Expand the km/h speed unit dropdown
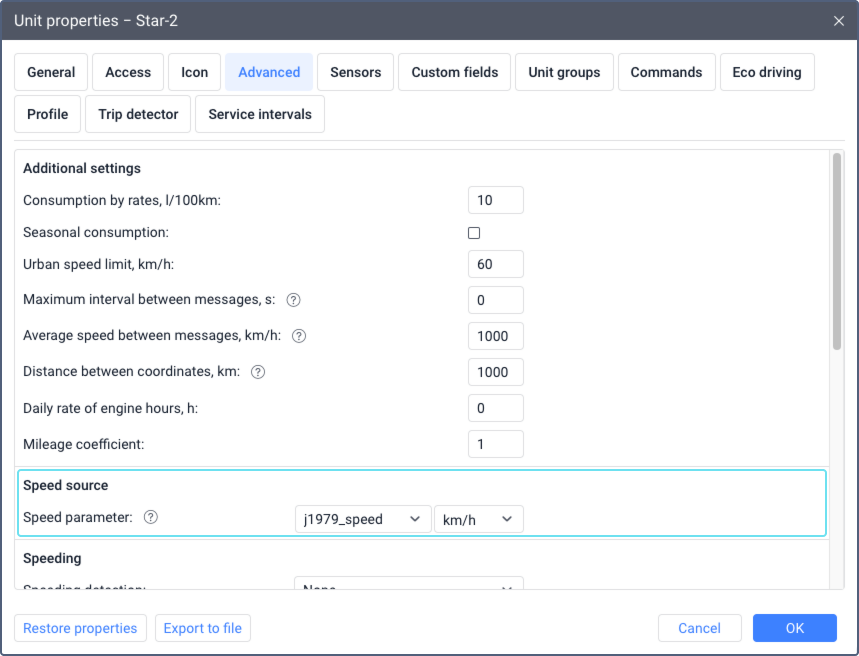This screenshot has width=859, height=656. pyautogui.click(x=478, y=519)
